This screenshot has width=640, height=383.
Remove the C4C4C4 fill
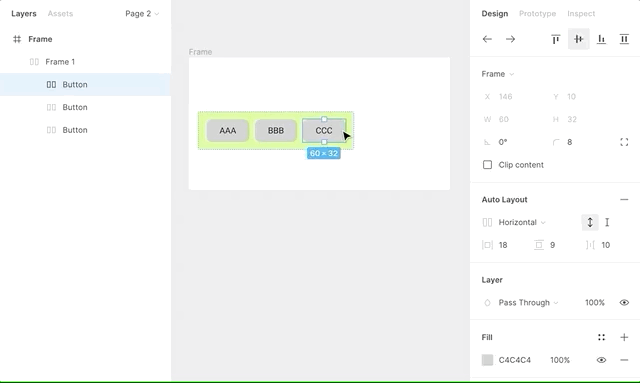624,360
